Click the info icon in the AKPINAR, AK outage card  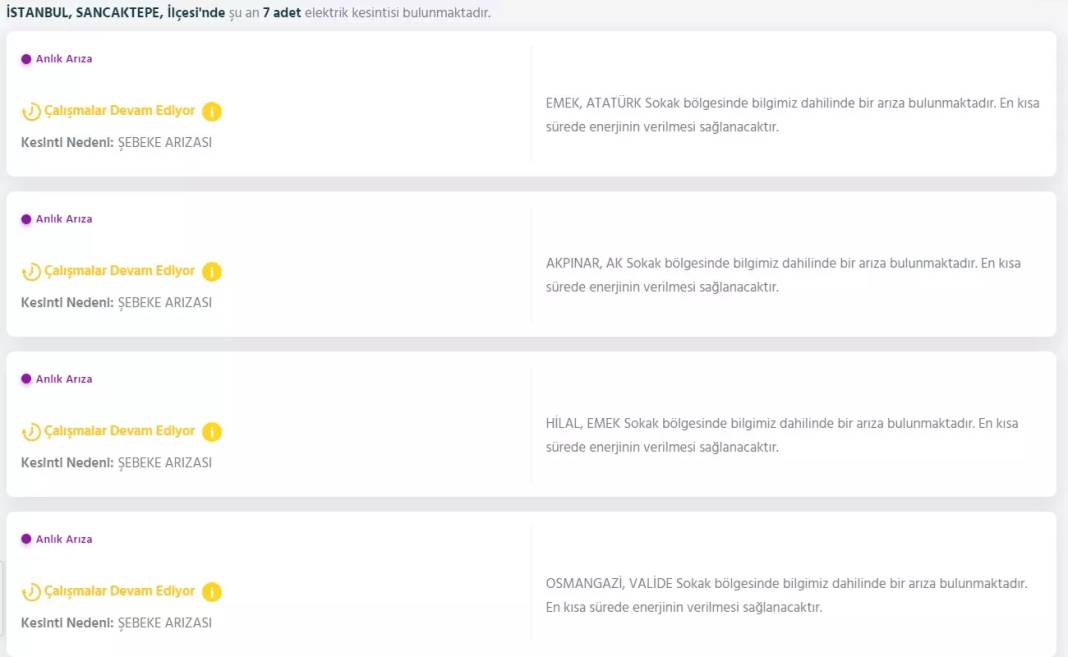[211, 271]
